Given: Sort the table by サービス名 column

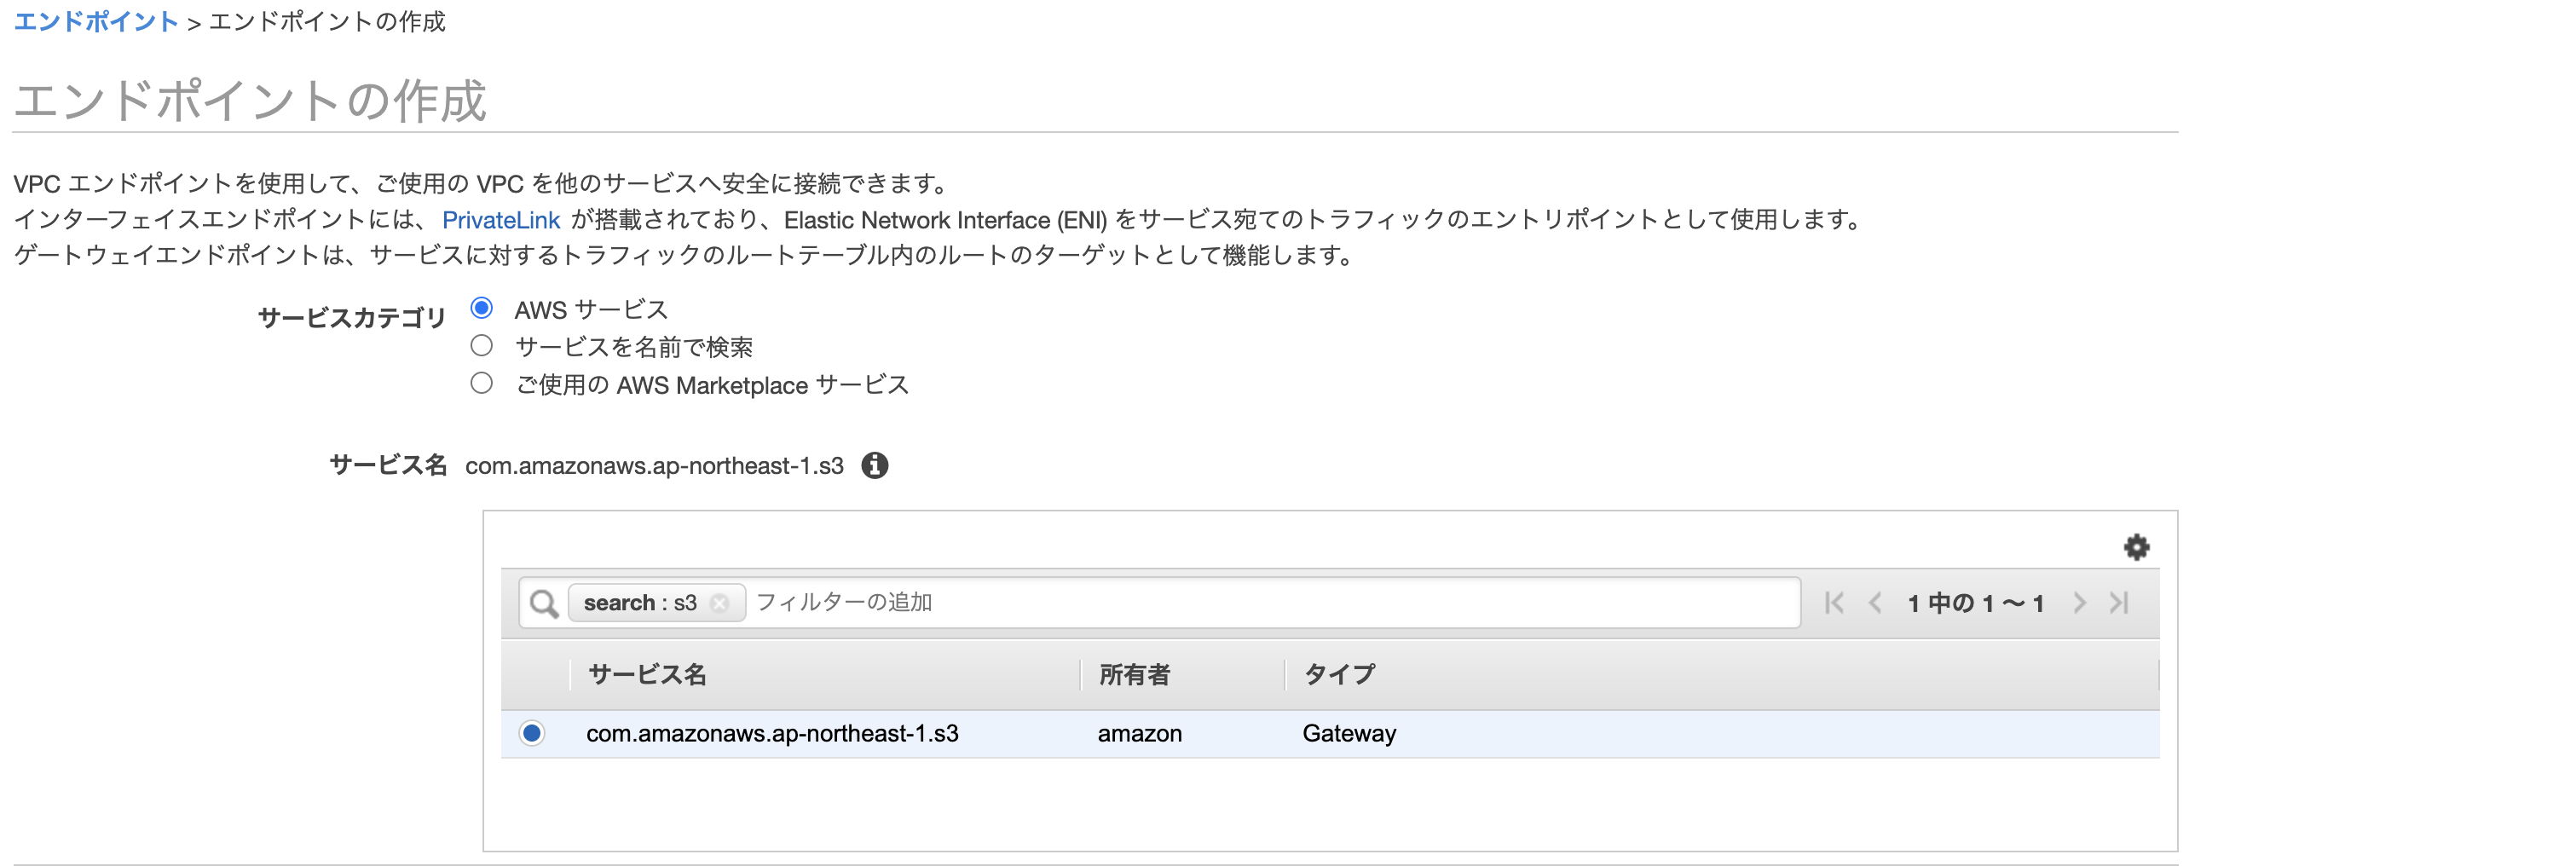Looking at the screenshot, I should pyautogui.click(x=647, y=675).
